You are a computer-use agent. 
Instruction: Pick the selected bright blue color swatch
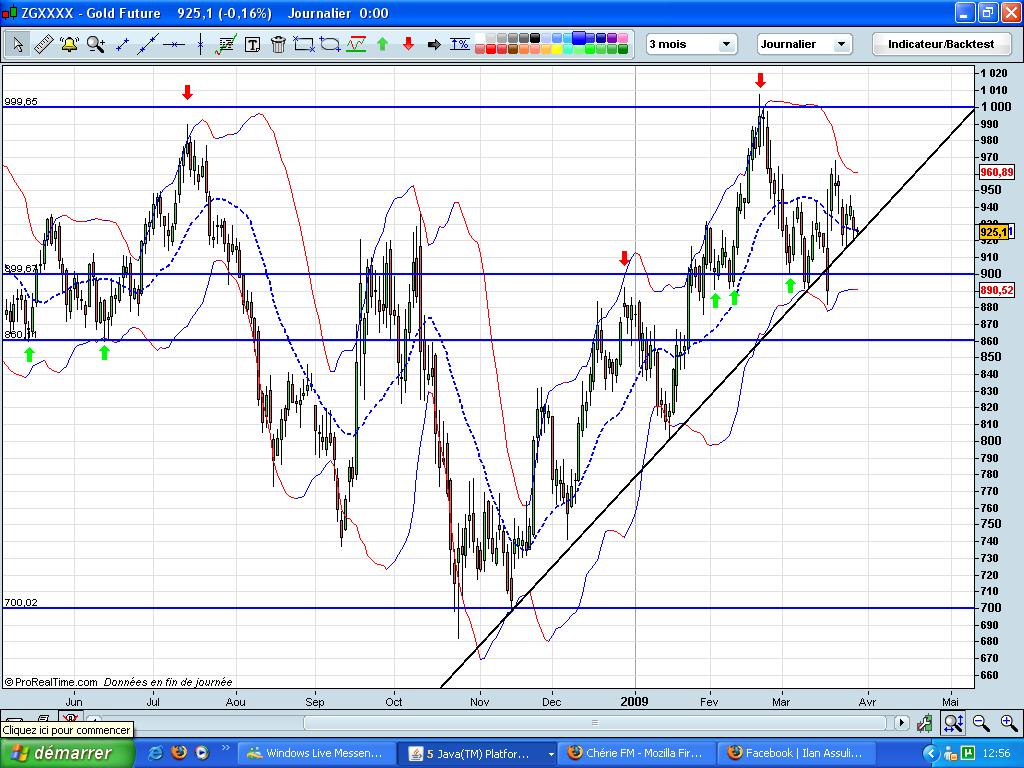579,38
